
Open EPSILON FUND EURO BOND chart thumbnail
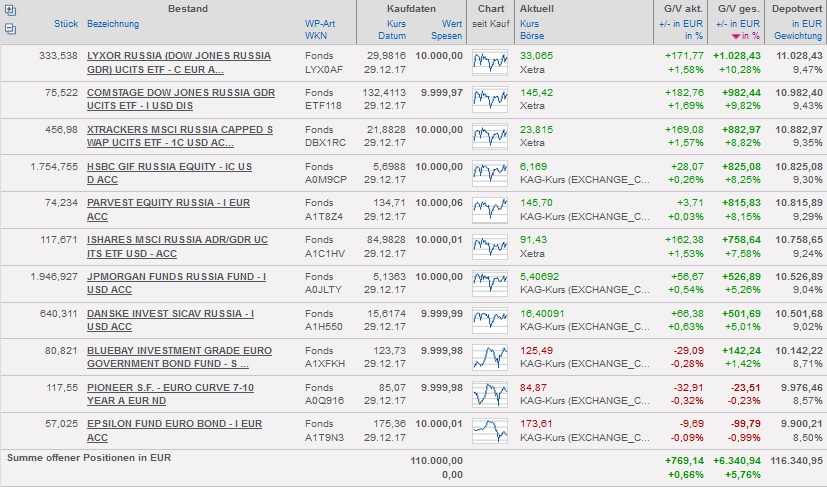pos(490,431)
